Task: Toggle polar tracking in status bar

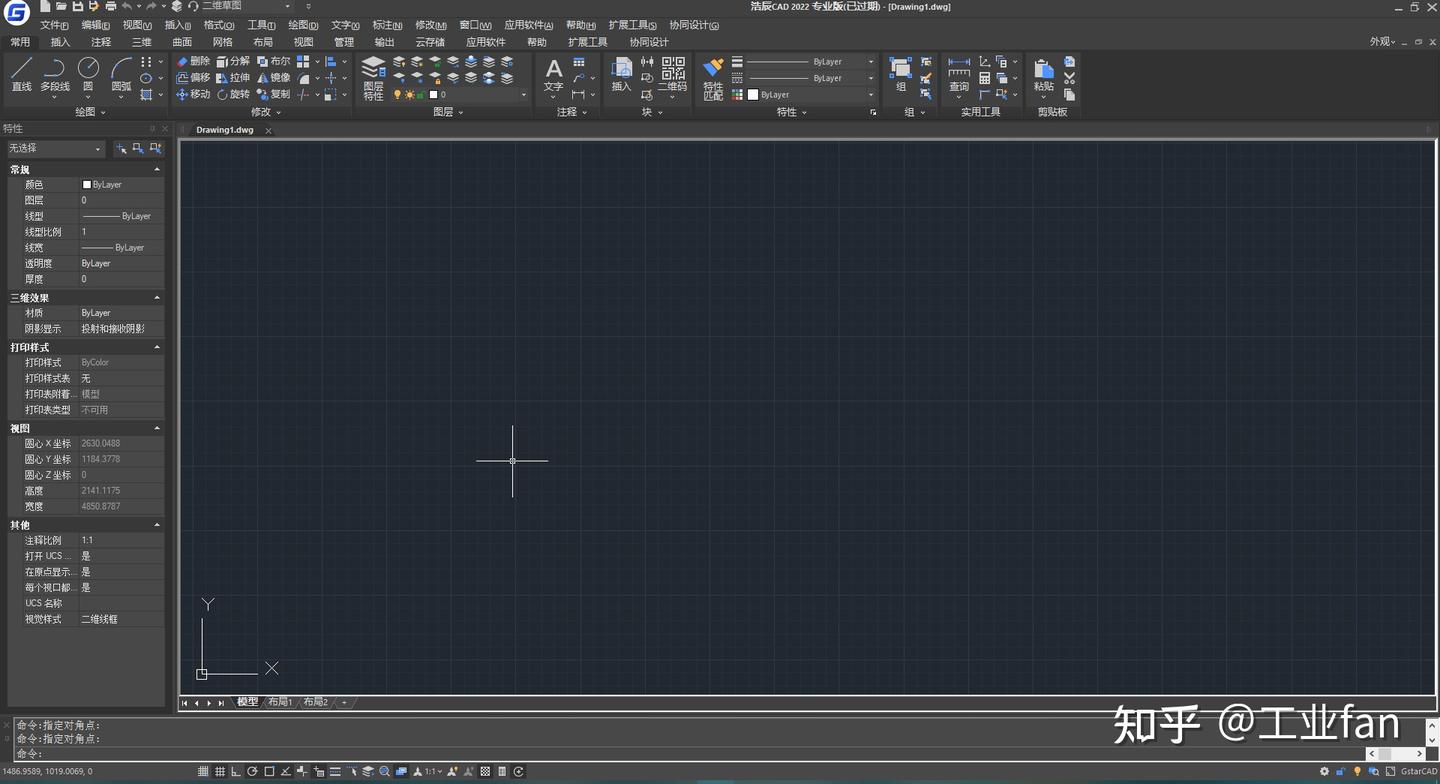Action: (x=253, y=772)
